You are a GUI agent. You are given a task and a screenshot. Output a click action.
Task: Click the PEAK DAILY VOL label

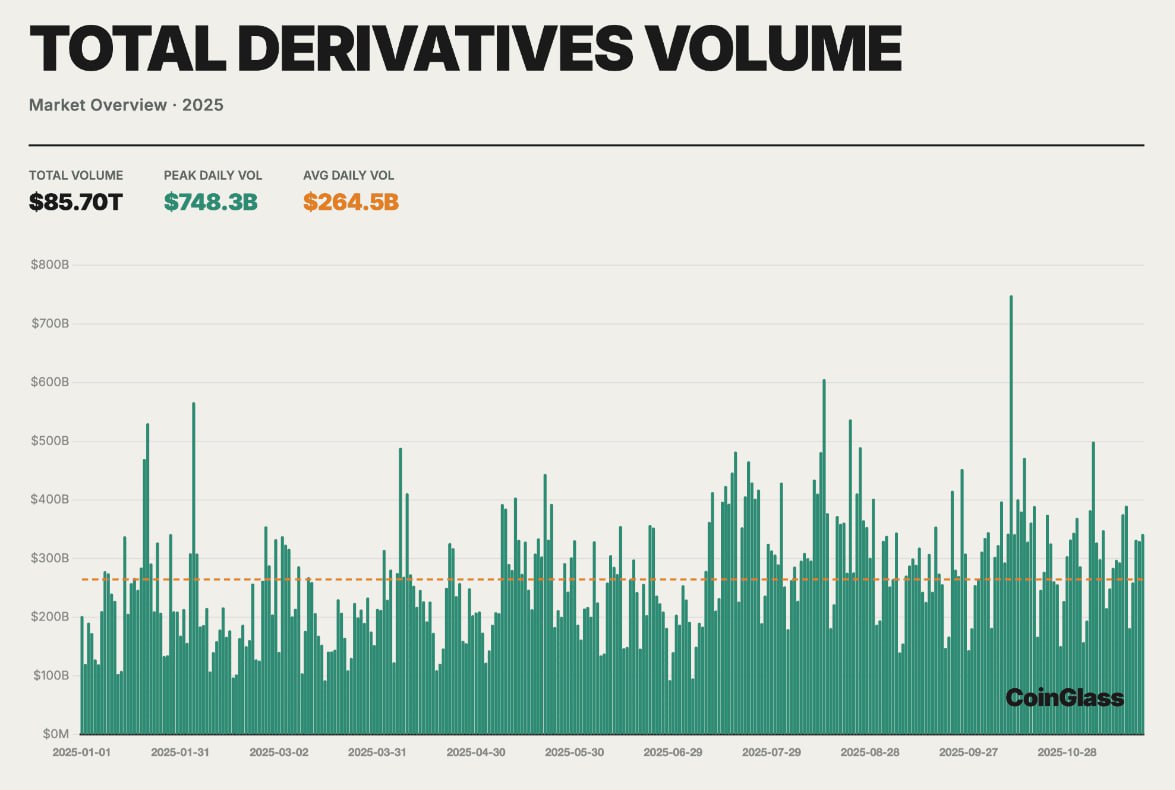[x=213, y=175]
